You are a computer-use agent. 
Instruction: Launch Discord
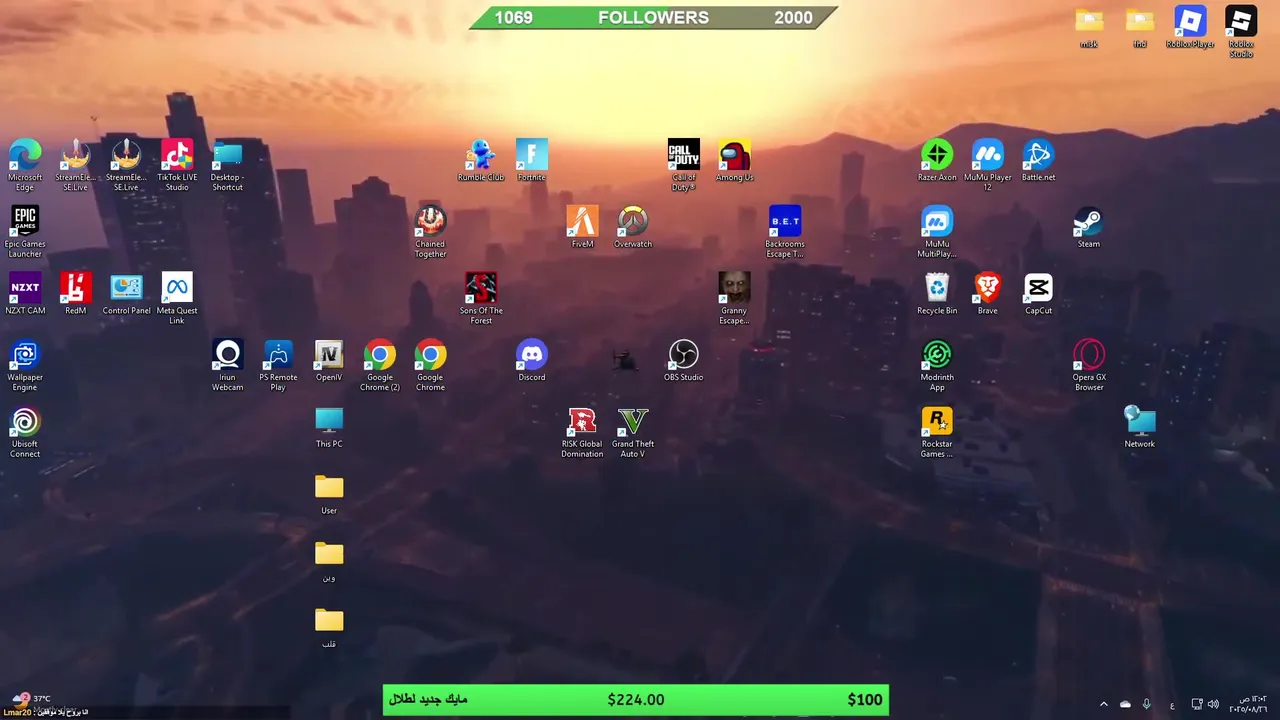tap(531, 361)
